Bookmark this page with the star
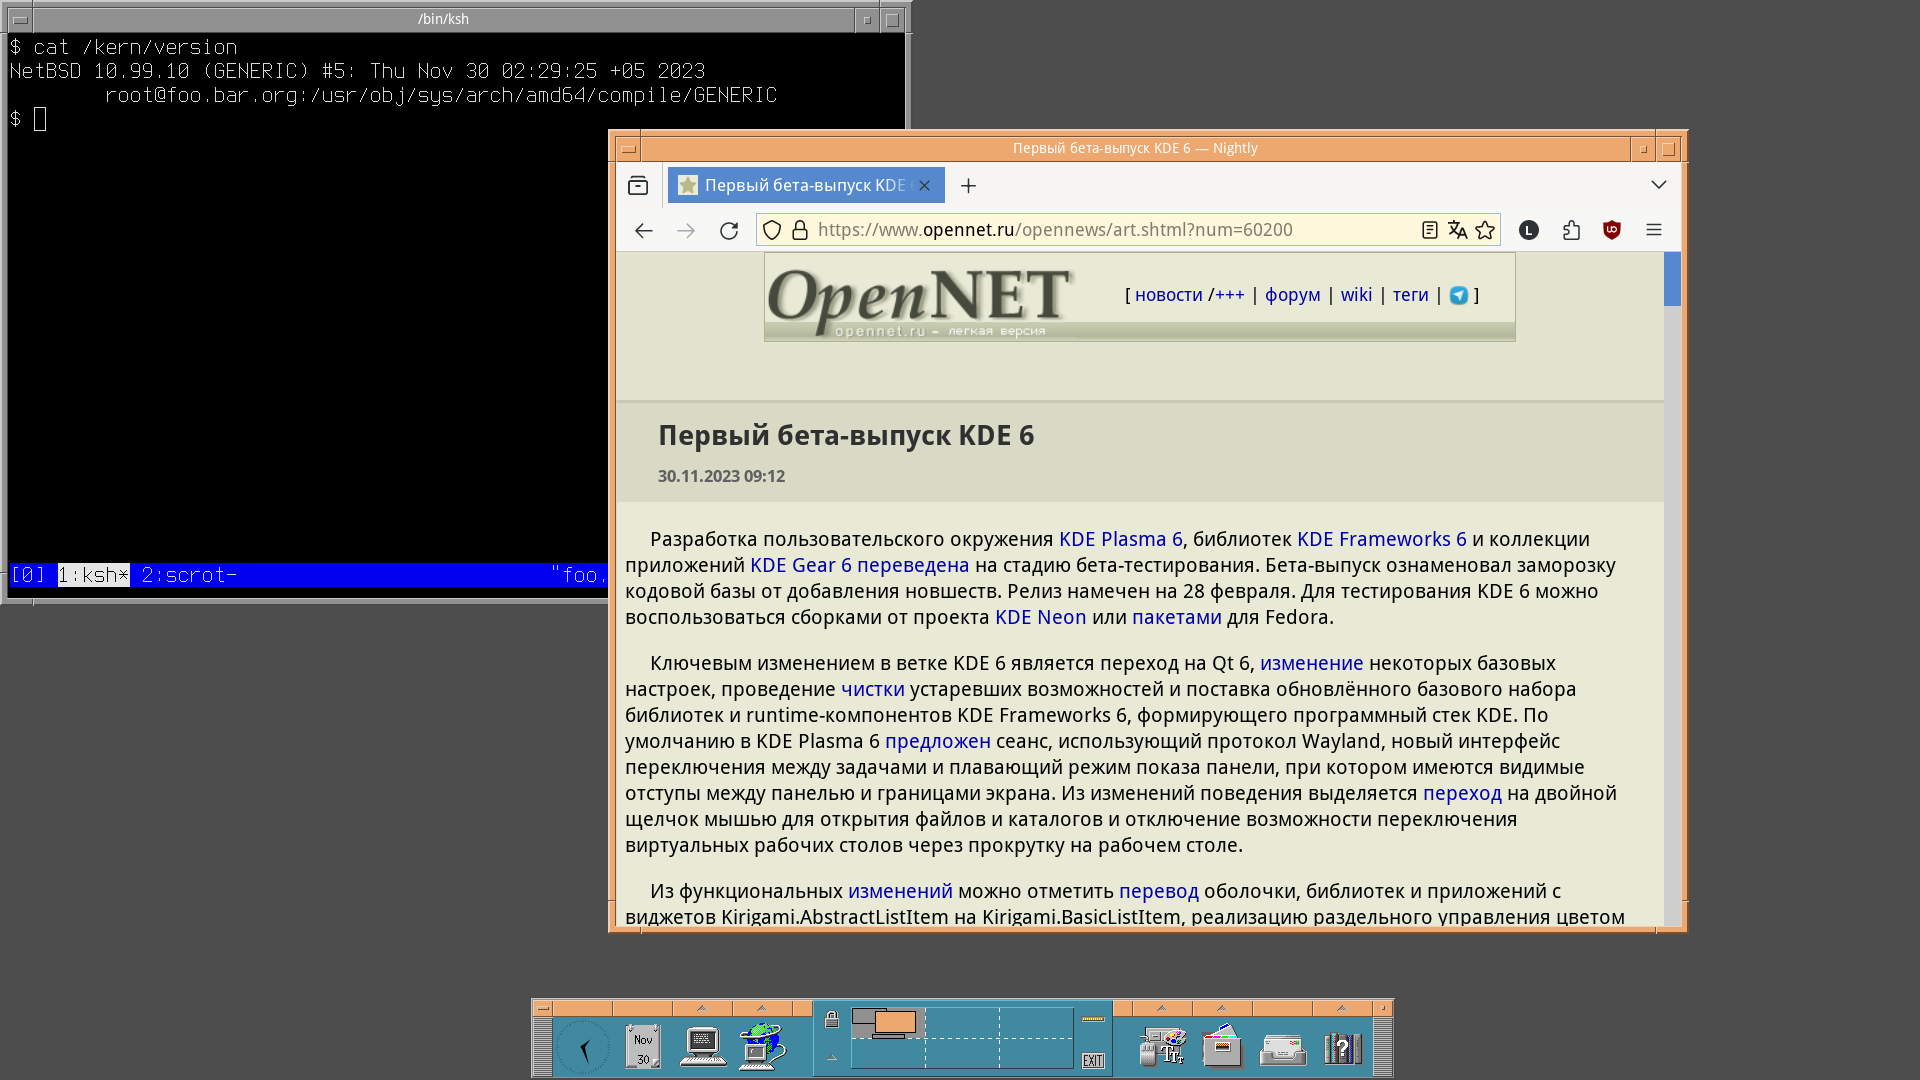Image resolution: width=1920 pixels, height=1080 pixels. [x=1486, y=231]
